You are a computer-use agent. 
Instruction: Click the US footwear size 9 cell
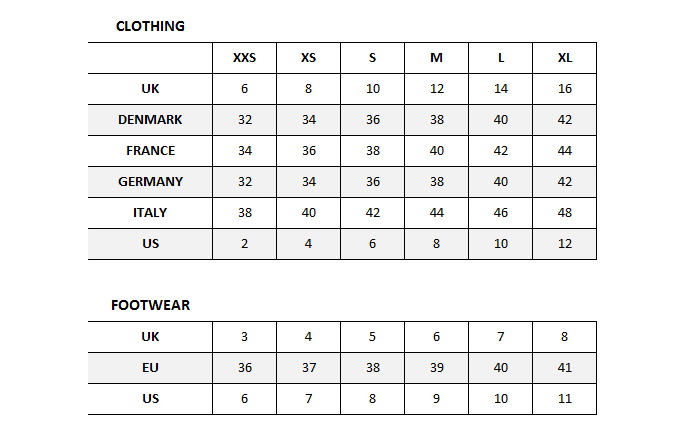tap(436, 399)
